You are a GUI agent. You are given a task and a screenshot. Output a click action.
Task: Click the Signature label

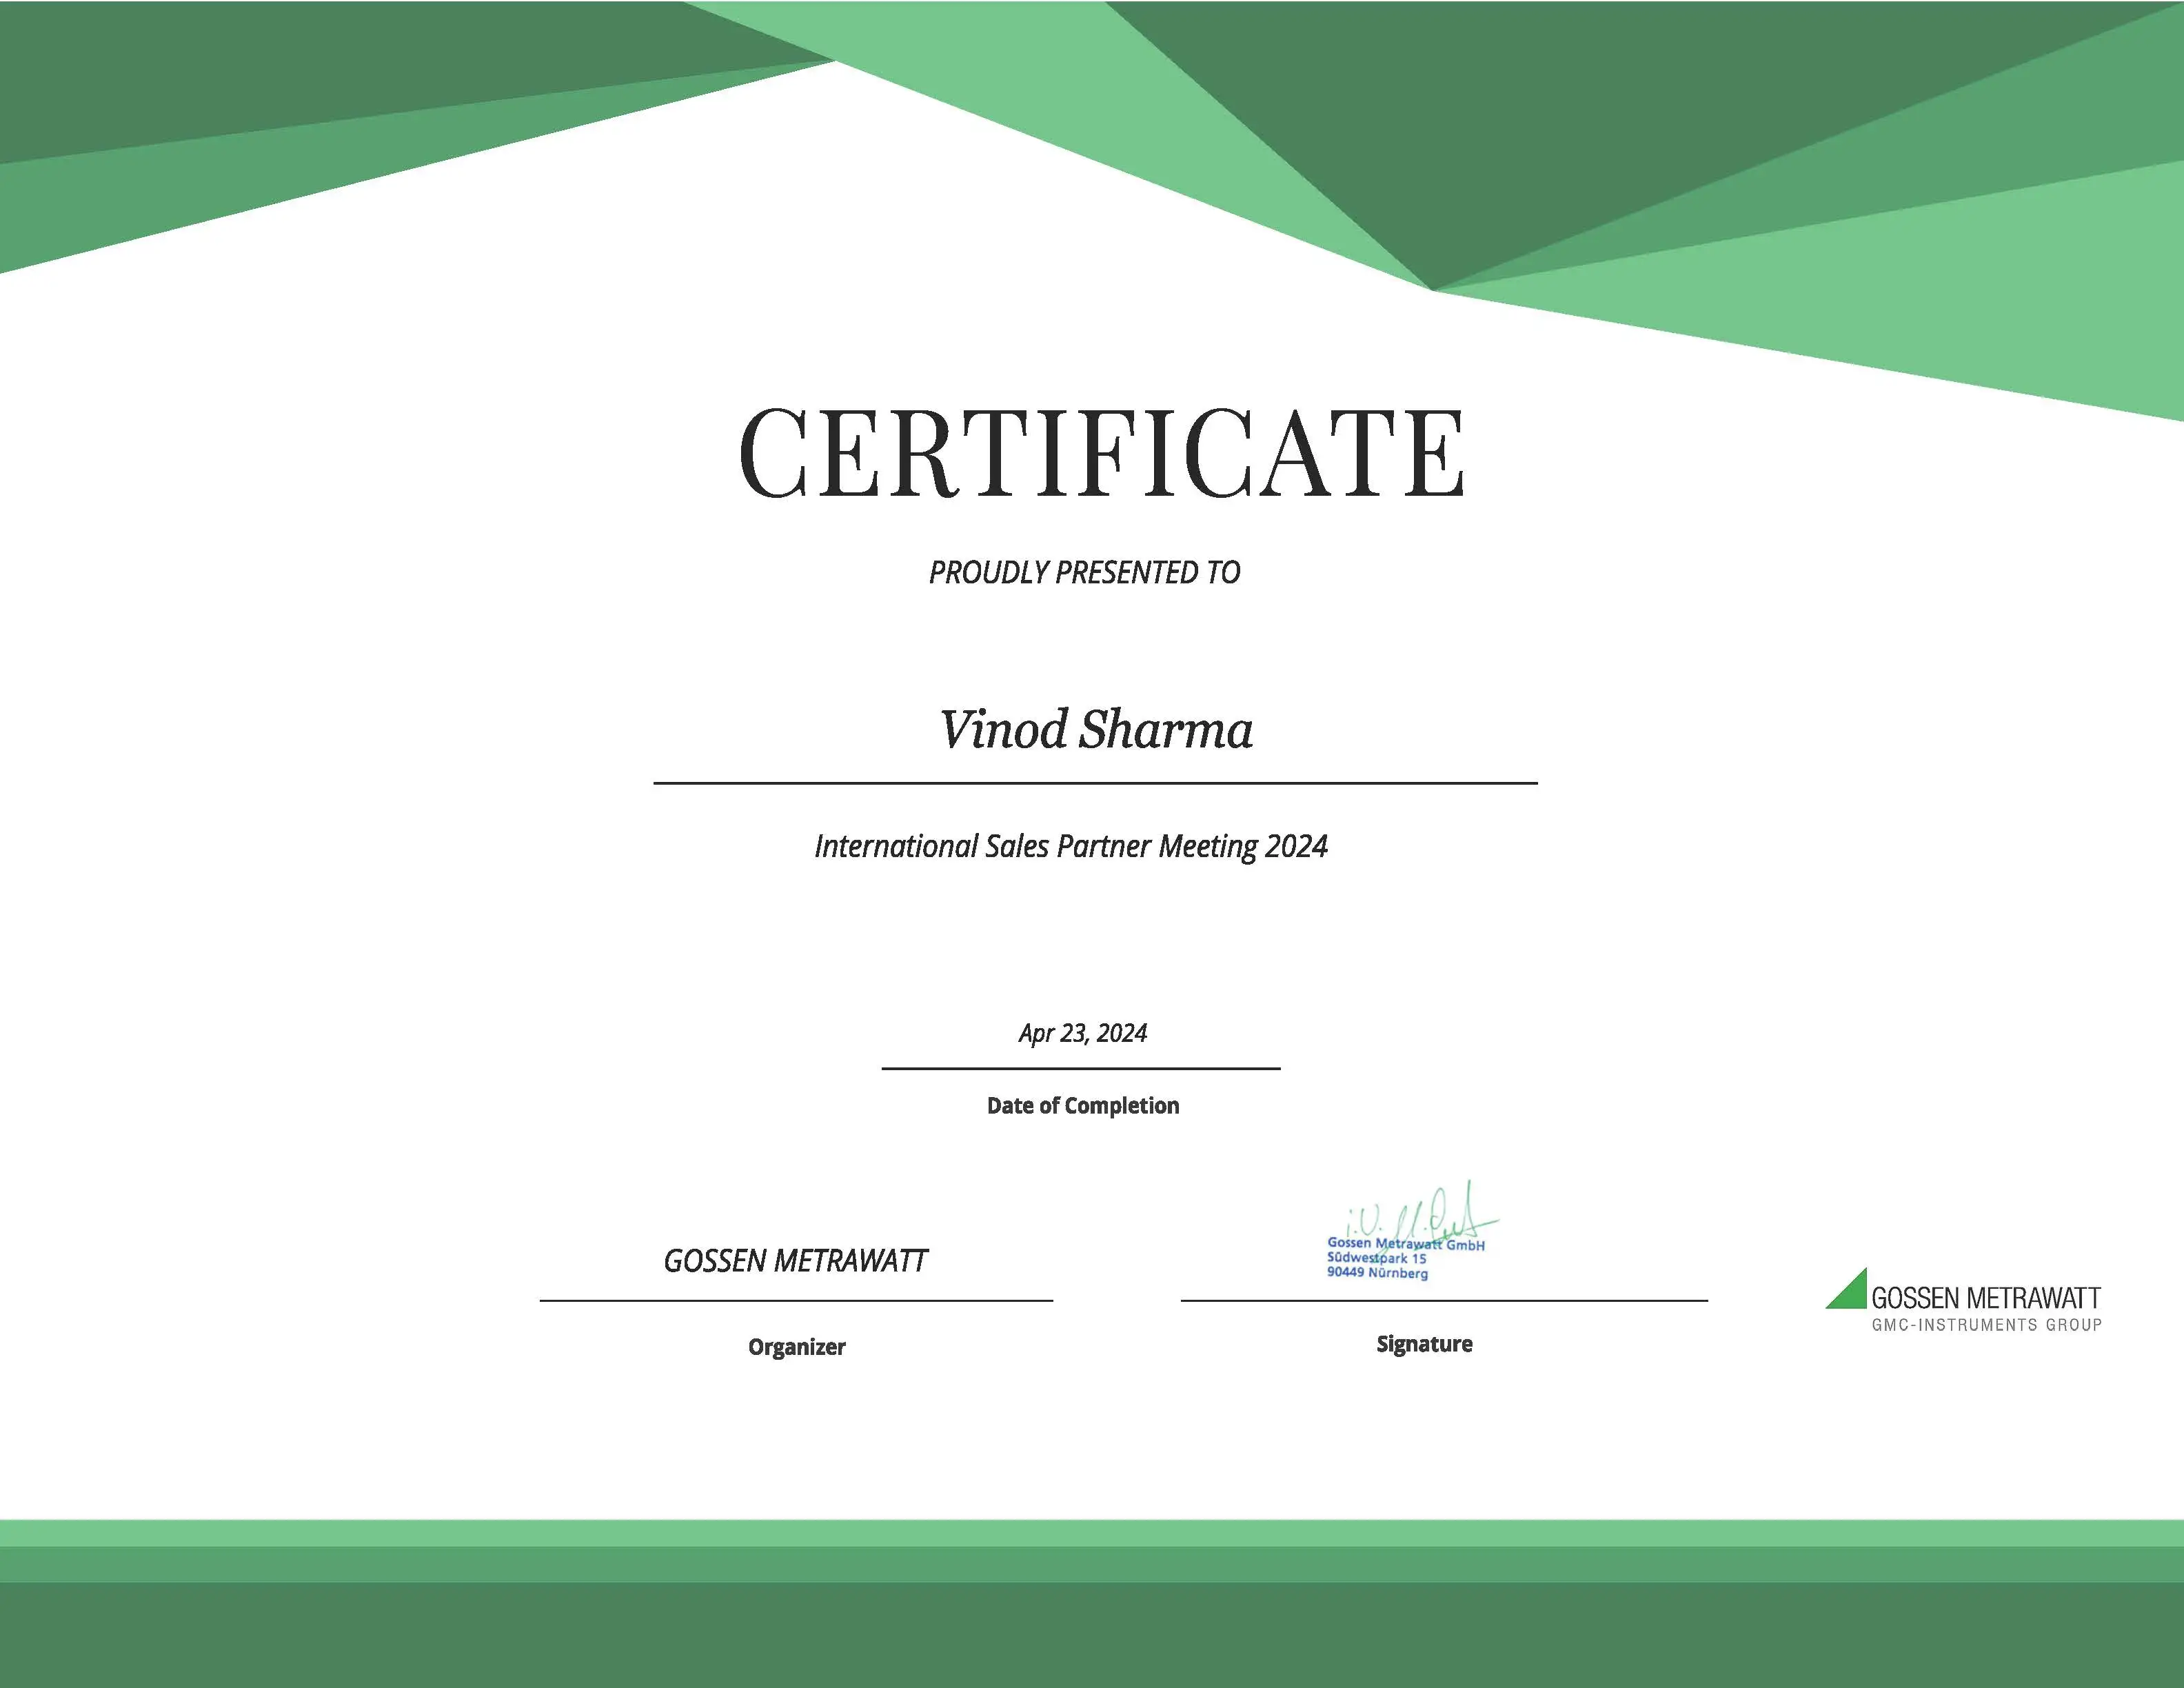click(x=1424, y=1344)
